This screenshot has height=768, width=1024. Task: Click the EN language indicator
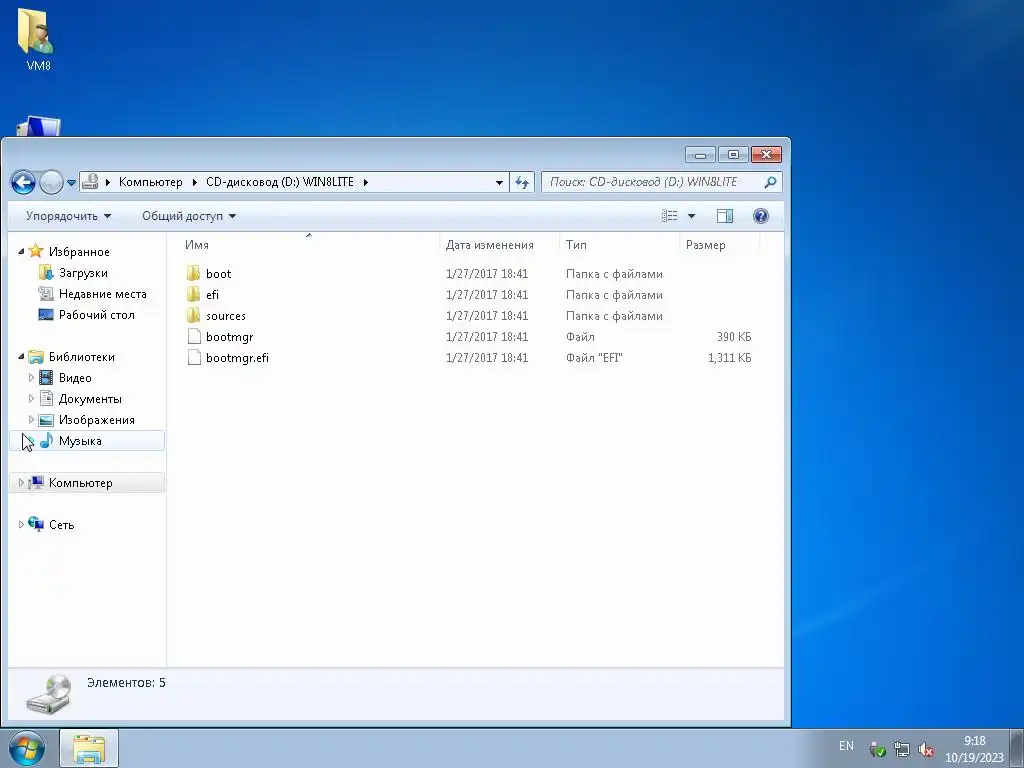point(846,746)
